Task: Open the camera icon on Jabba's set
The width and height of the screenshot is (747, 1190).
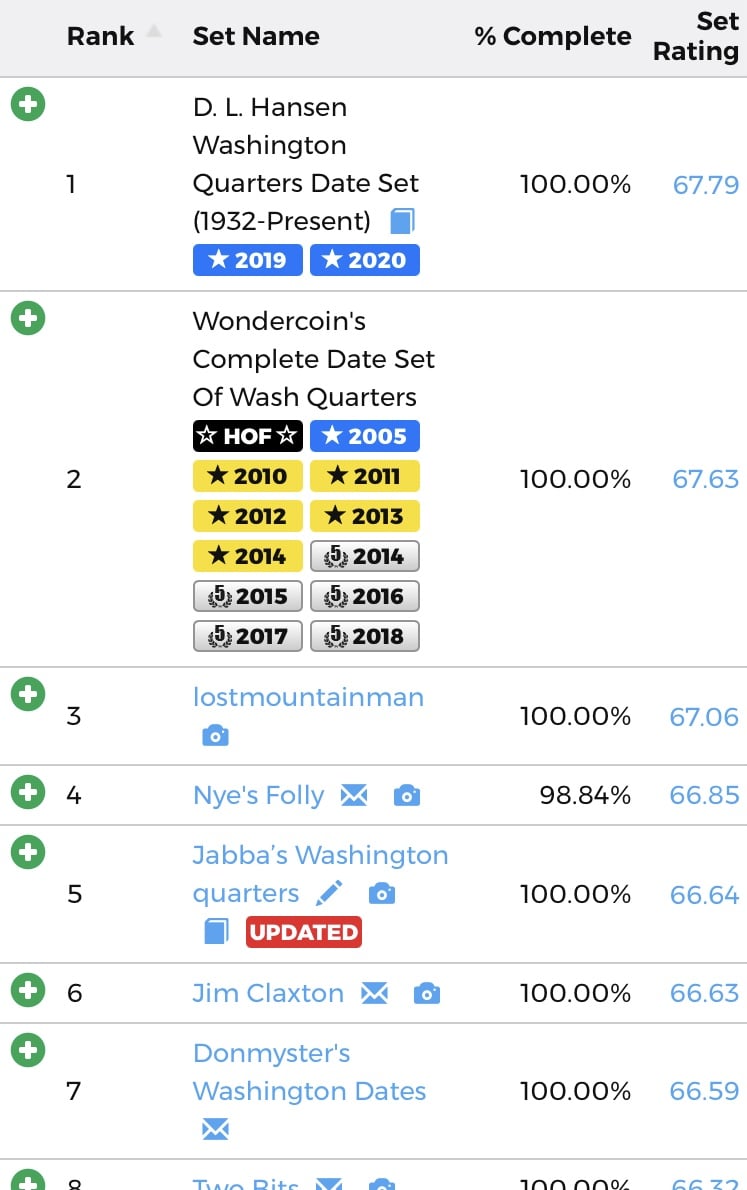Action: (381, 893)
